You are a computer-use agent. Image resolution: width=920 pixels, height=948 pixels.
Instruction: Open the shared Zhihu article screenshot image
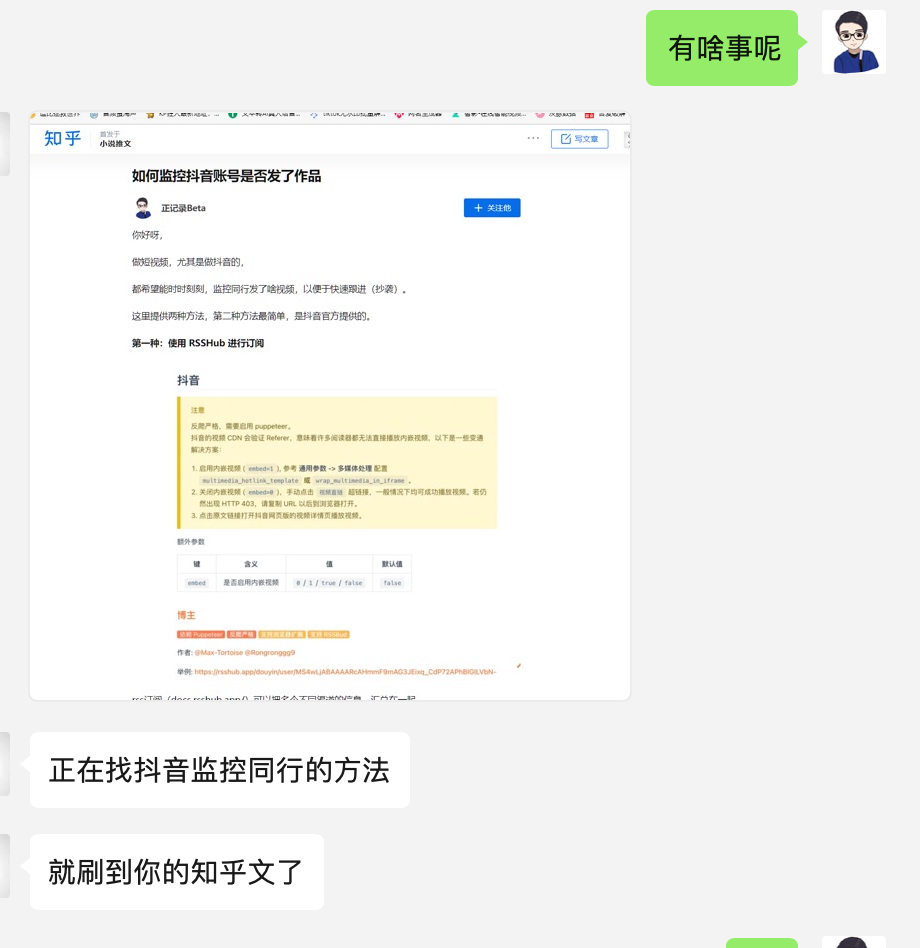pos(330,406)
